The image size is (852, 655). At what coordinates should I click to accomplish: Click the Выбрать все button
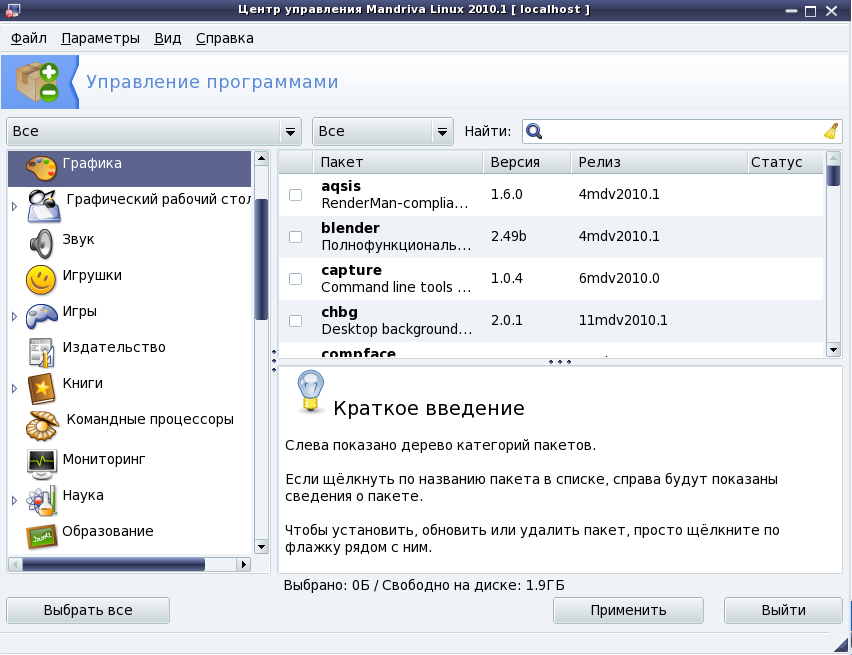point(88,610)
